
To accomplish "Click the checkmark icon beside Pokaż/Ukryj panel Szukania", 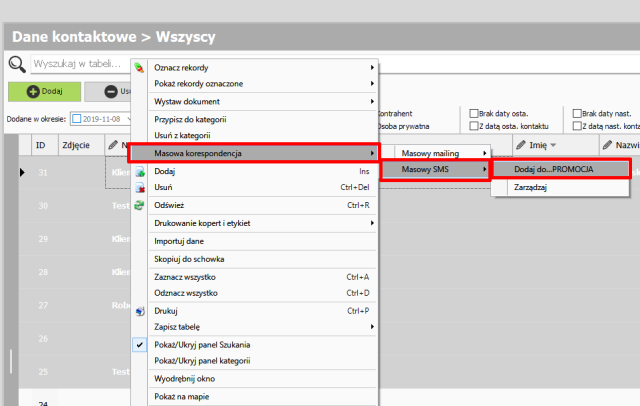I will coord(140,345).
